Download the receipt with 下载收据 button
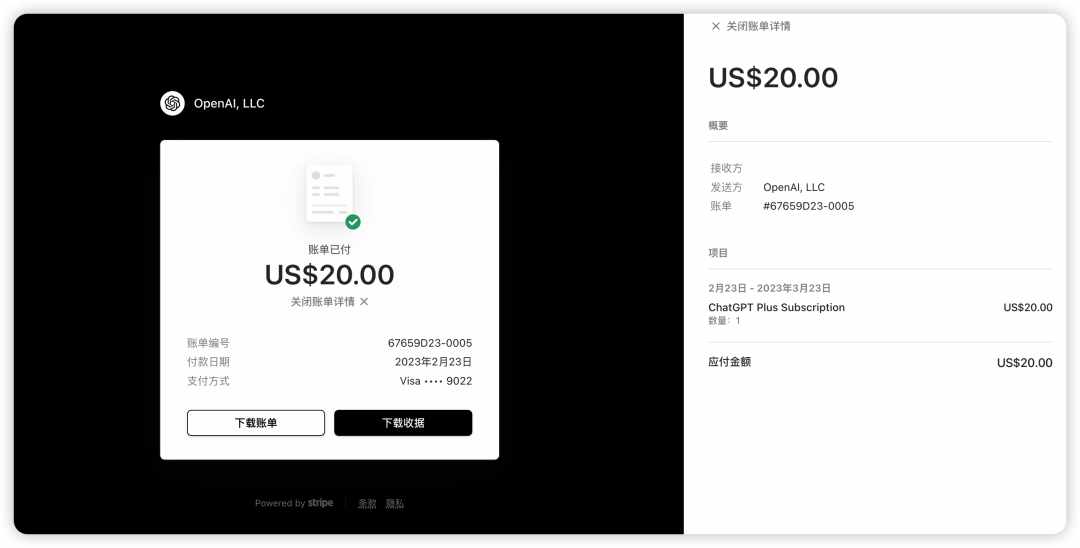This screenshot has width=1080, height=548. point(403,423)
